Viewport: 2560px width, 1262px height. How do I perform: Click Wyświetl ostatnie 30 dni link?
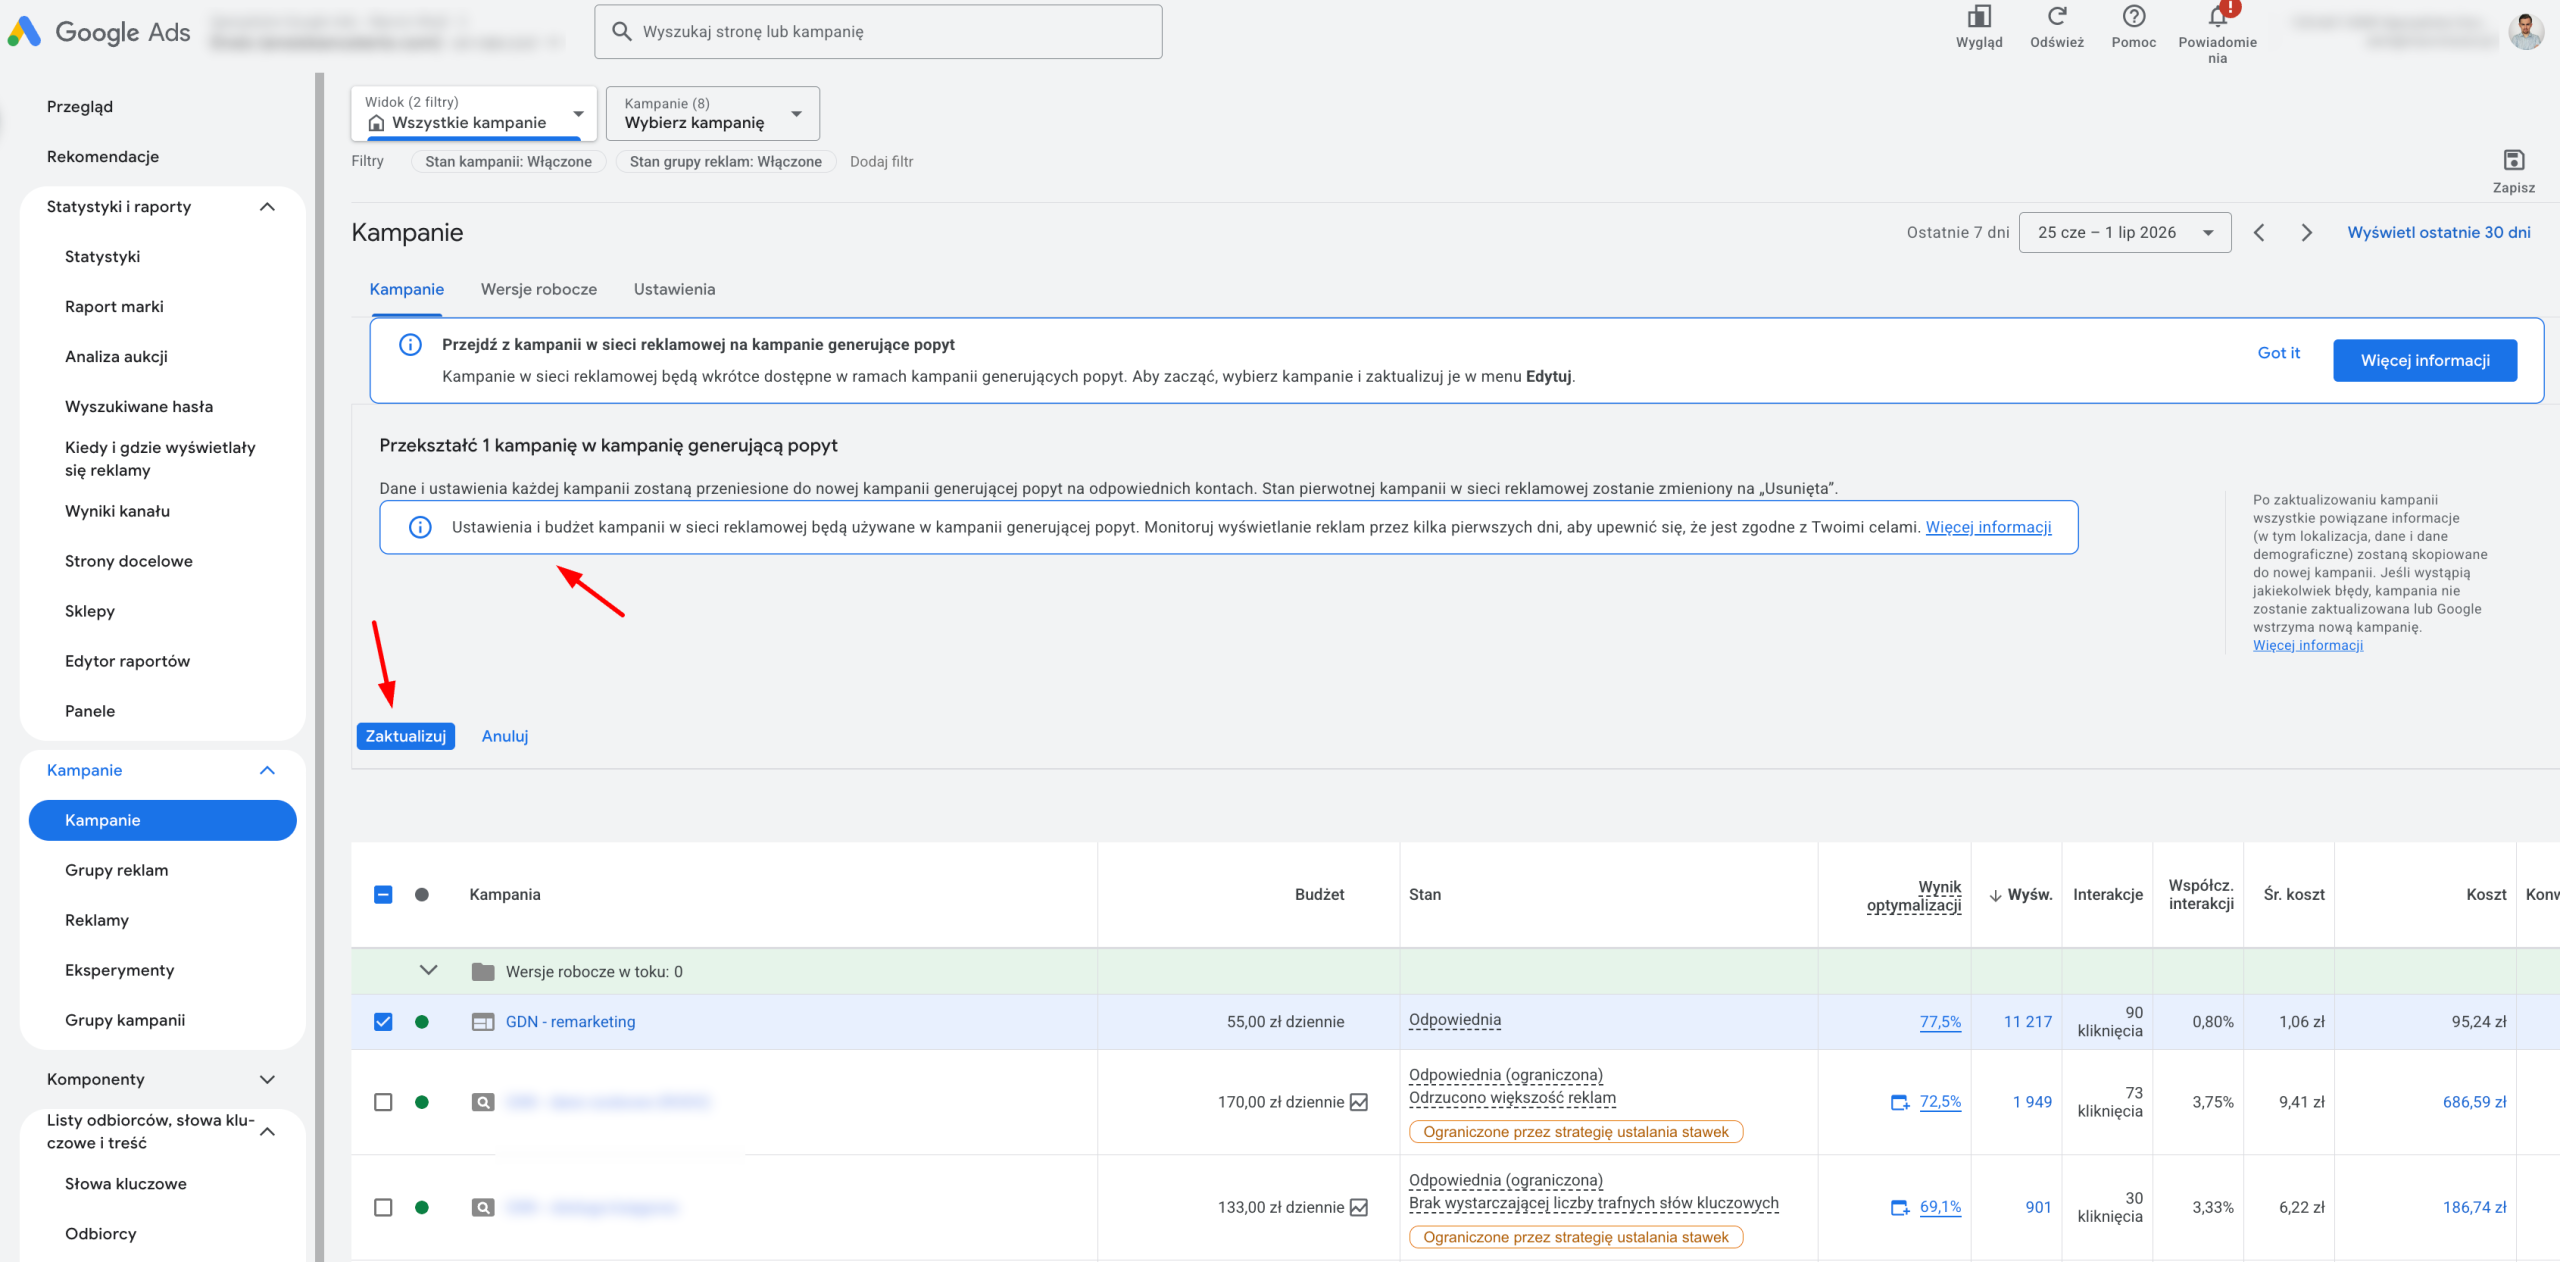(2439, 233)
